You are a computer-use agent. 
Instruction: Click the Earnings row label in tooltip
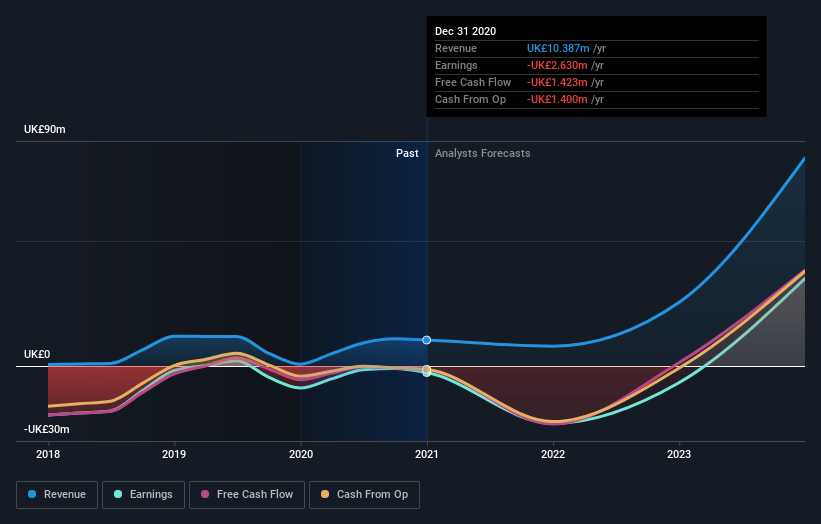coord(456,65)
